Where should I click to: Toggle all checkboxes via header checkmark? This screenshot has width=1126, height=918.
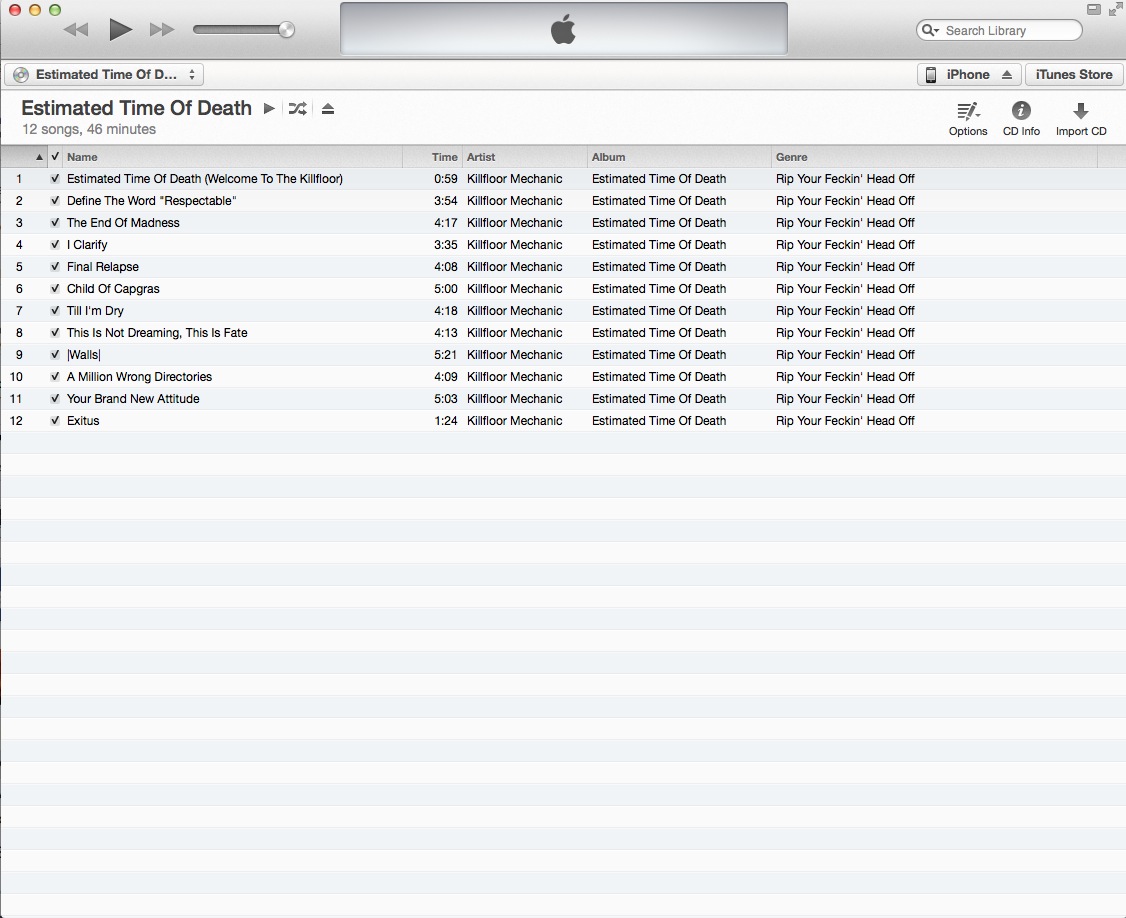55,157
